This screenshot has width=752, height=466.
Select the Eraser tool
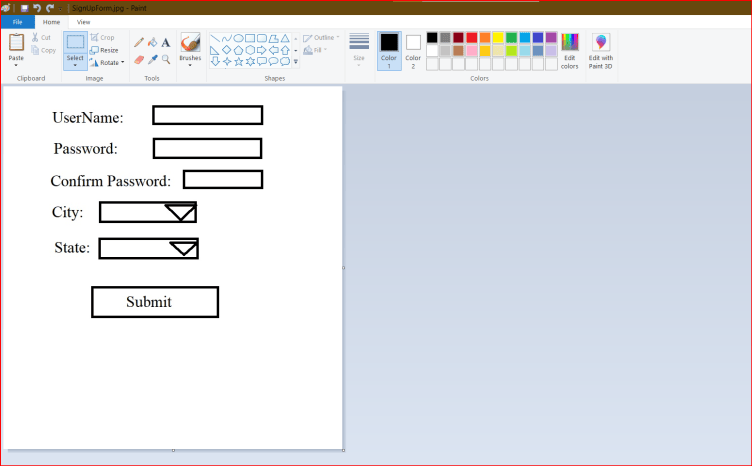[139, 59]
